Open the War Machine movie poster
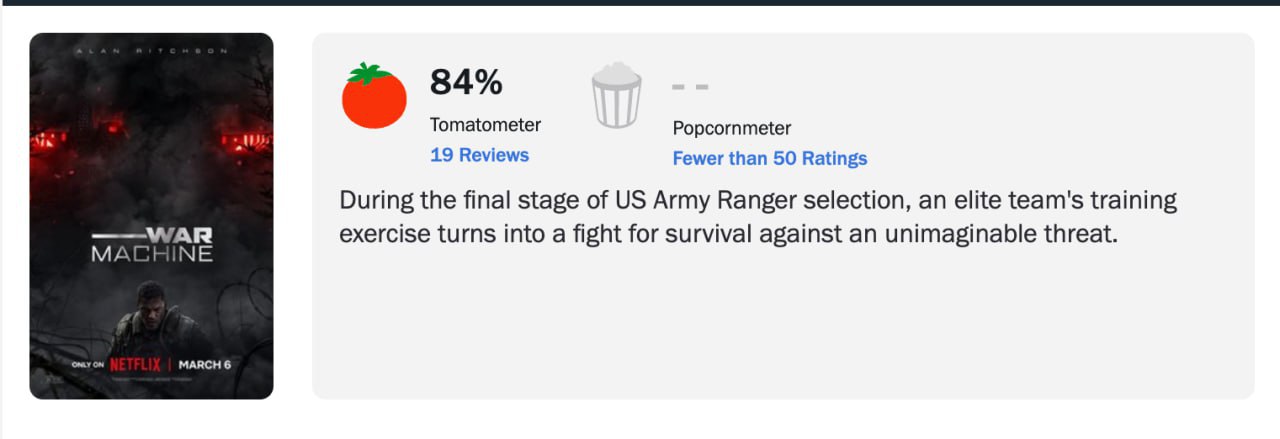1280x439 pixels. click(x=151, y=200)
